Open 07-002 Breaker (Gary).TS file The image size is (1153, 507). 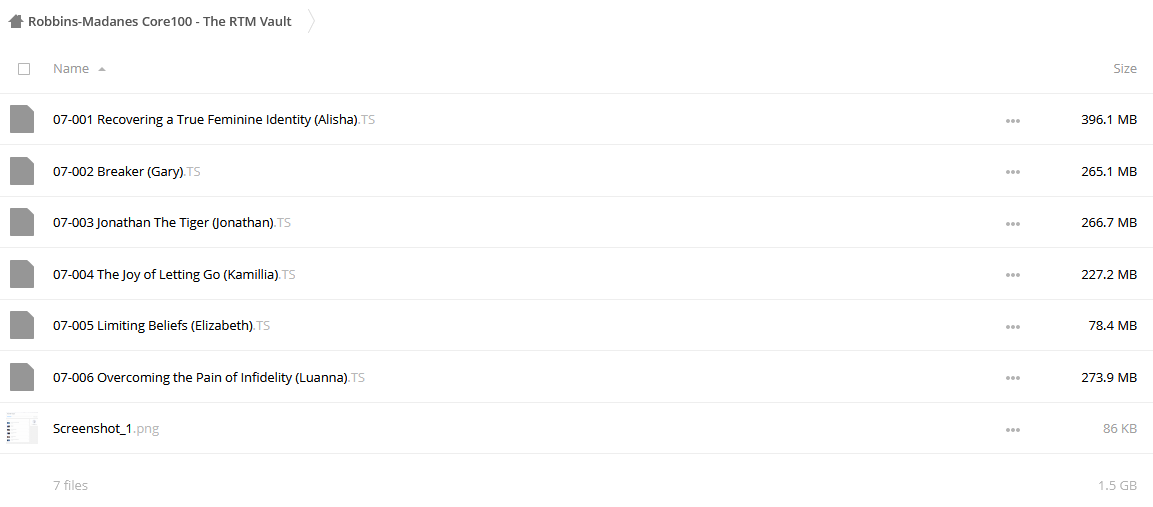pos(126,171)
